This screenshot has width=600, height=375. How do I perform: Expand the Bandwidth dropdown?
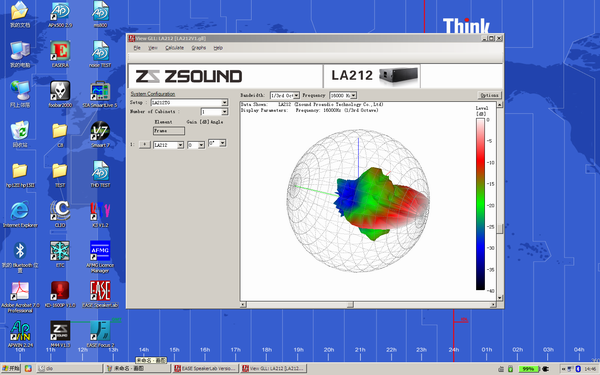tap(285, 95)
